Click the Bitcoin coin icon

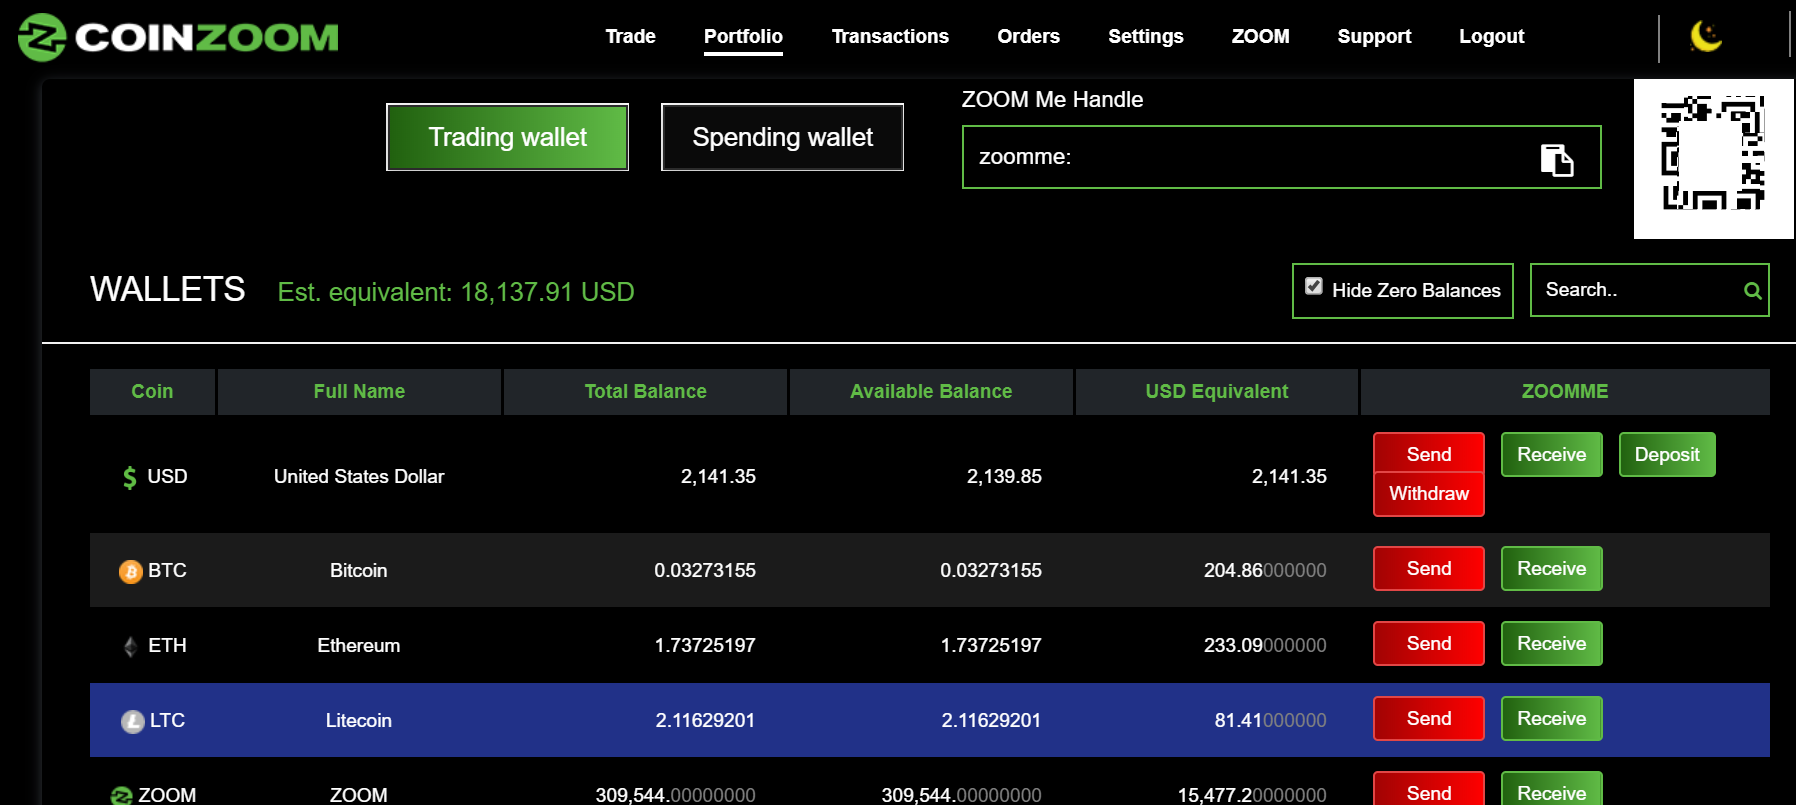(131, 571)
